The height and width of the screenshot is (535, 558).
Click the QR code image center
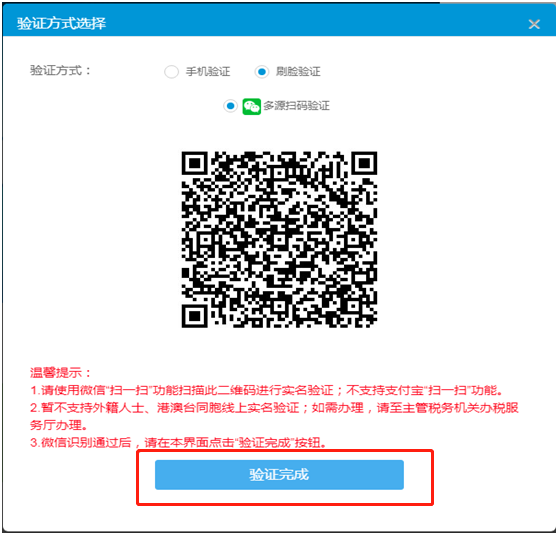tap(279, 240)
